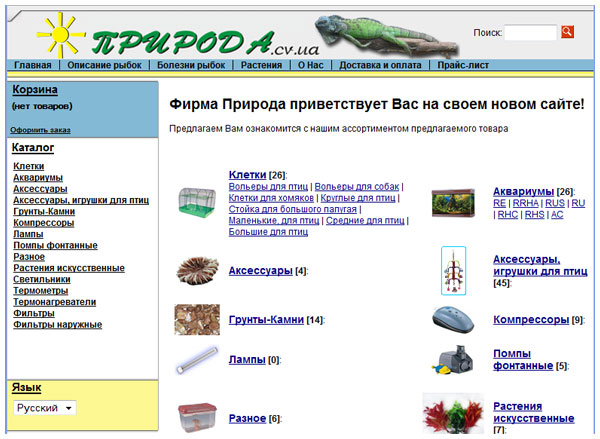Open the Аквариумы [26] category title

pyautogui.click(x=523, y=191)
